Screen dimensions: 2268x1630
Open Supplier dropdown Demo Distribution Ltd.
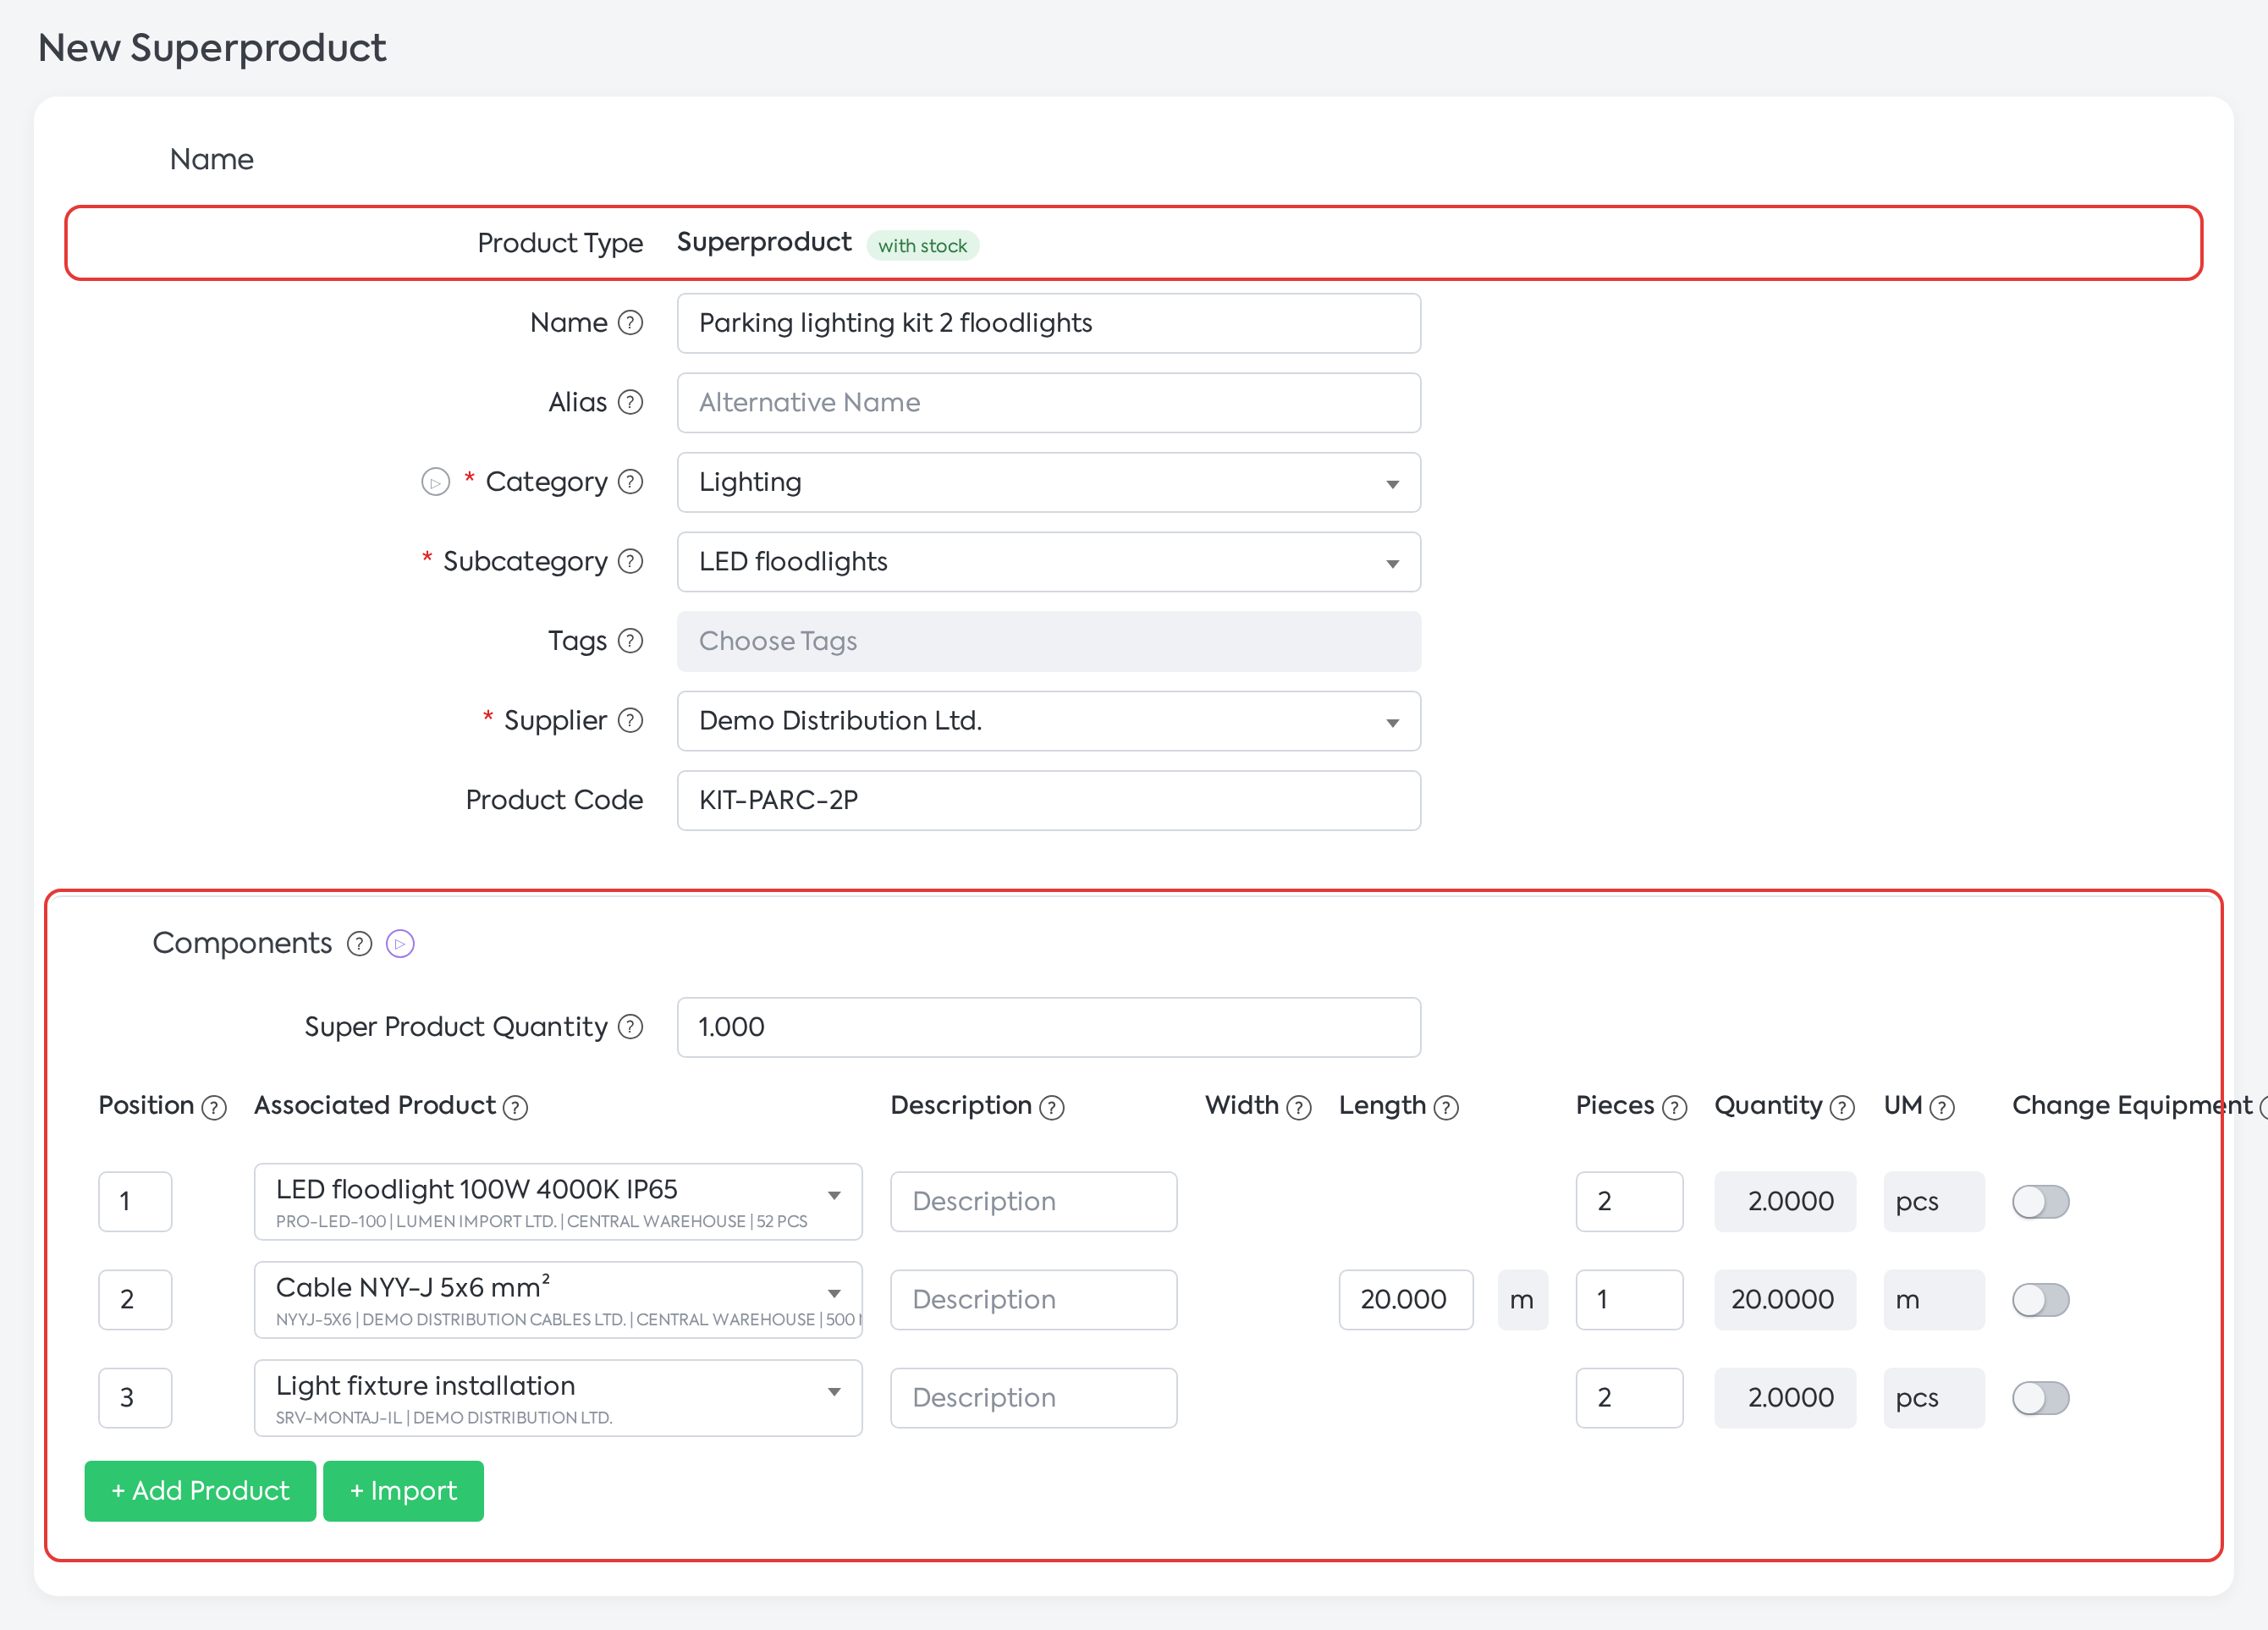pyautogui.click(x=1049, y=721)
